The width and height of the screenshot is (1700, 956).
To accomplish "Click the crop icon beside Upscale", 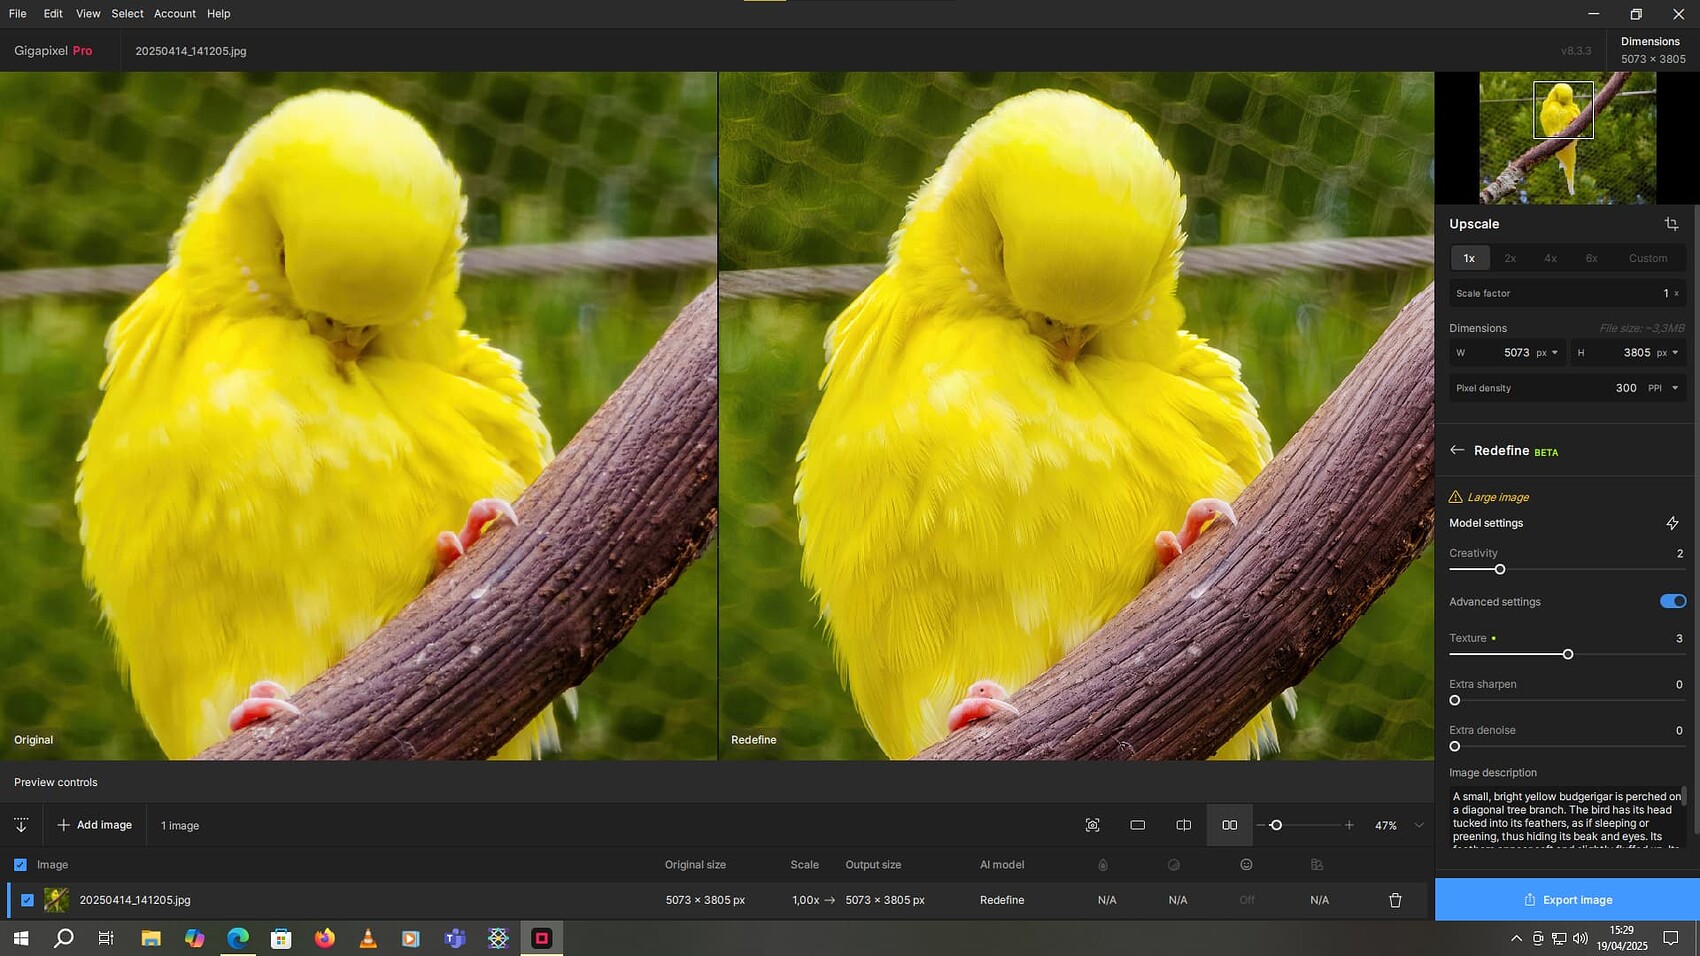I will coord(1671,223).
